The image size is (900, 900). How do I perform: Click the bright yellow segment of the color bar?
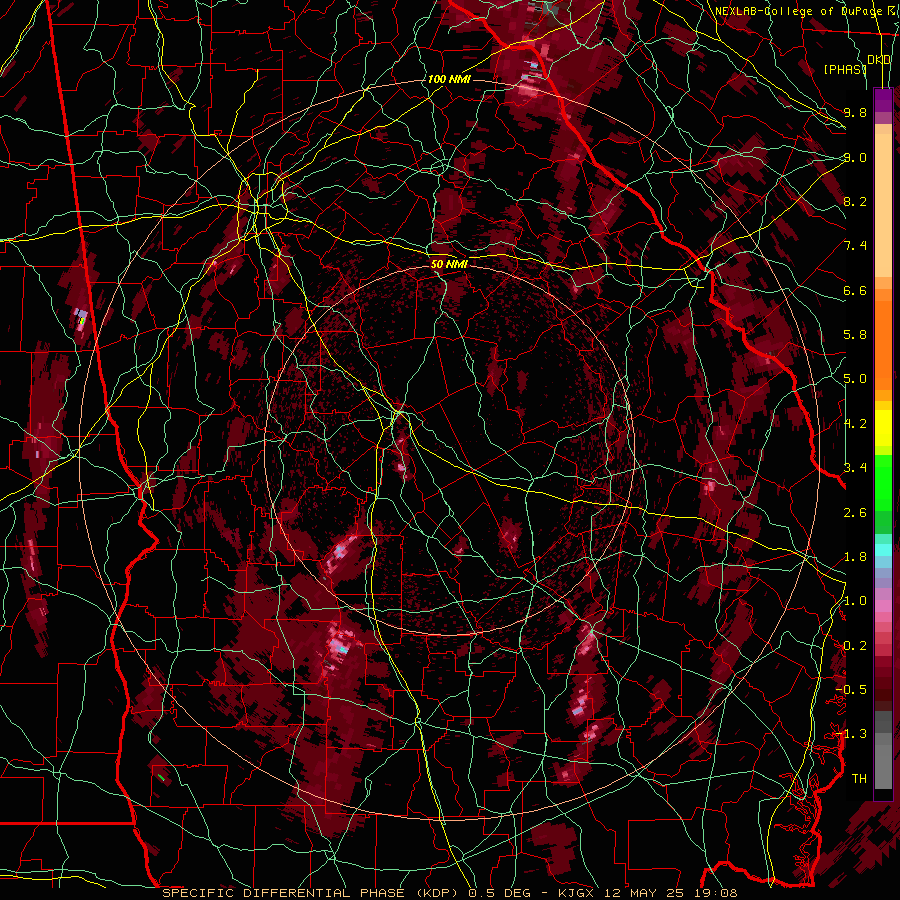(883, 428)
